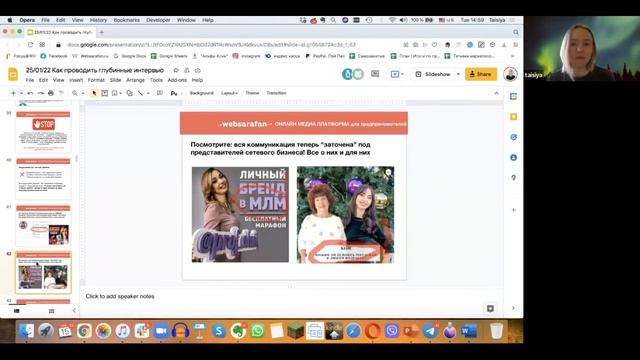Open the Slide menu
The width and height of the screenshot is (640, 360).
coord(116,80)
